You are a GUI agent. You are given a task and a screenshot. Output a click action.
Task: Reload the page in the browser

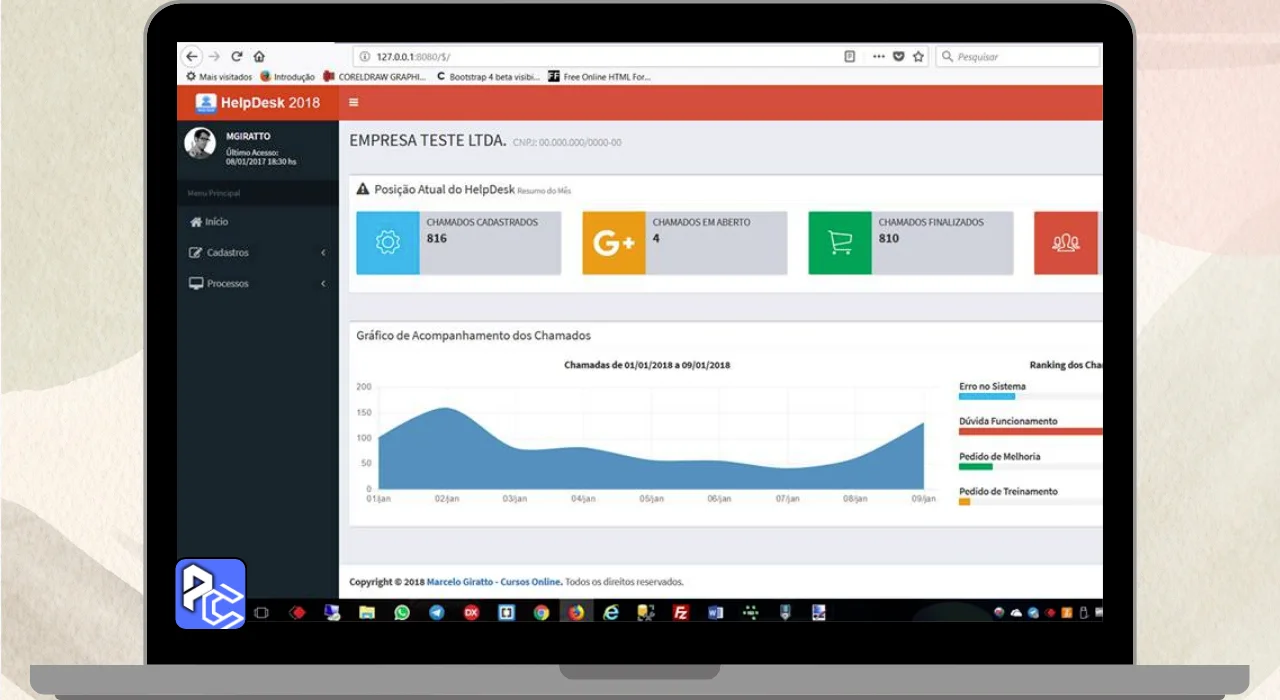[237, 57]
